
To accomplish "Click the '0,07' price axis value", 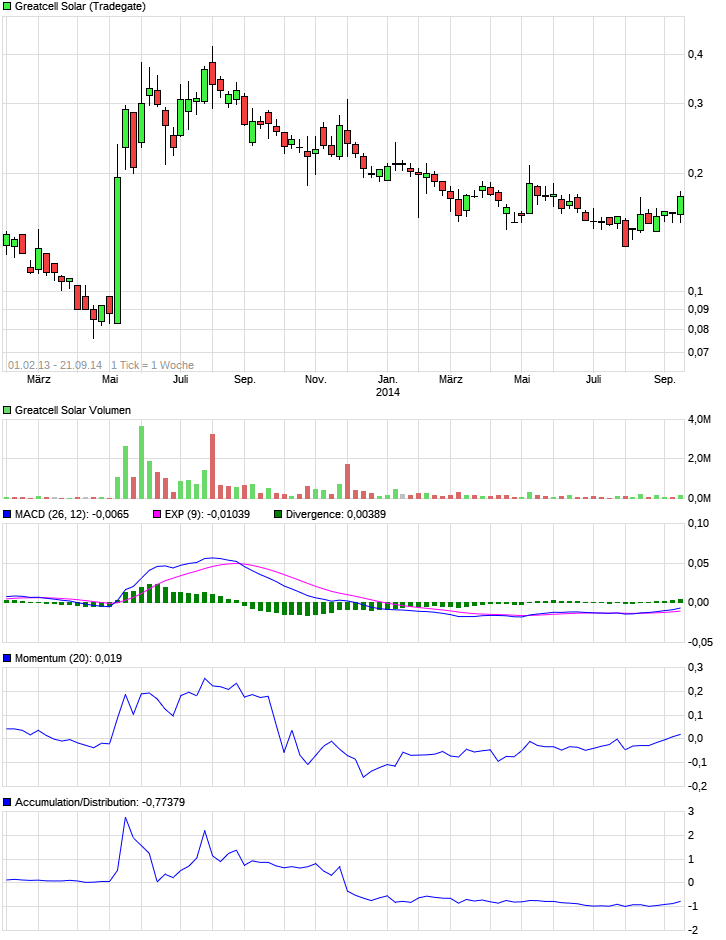I will [x=698, y=352].
